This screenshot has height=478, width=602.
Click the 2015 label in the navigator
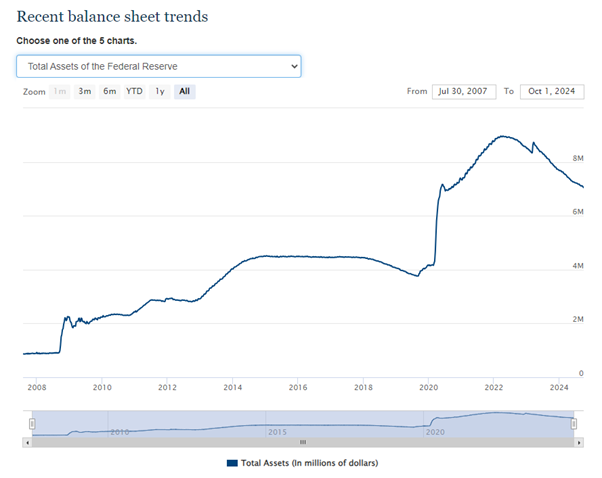pyautogui.click(x=278, y=431)
